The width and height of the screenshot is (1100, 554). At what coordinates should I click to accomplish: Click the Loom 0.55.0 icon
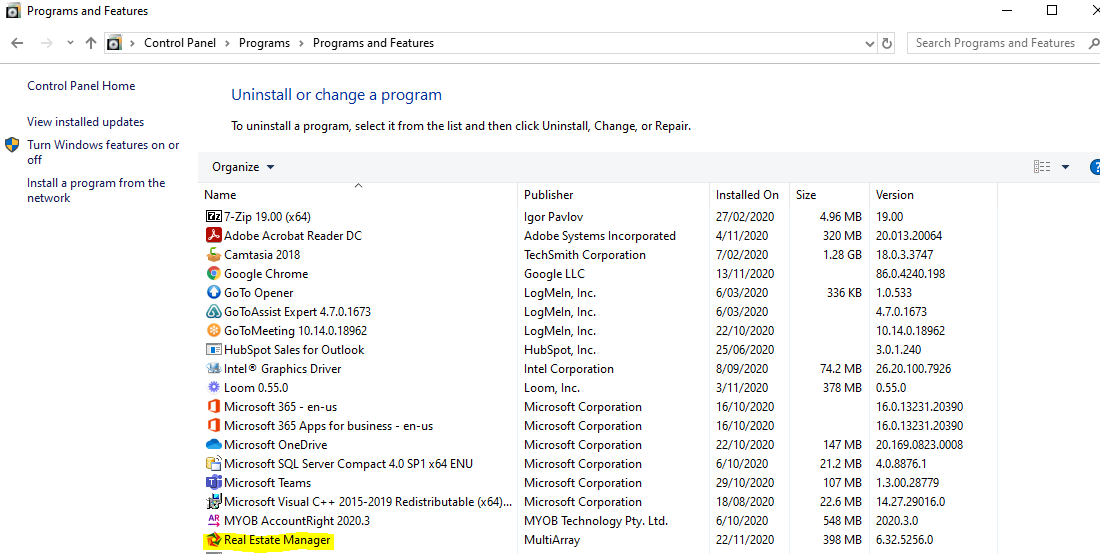point(213,387)
